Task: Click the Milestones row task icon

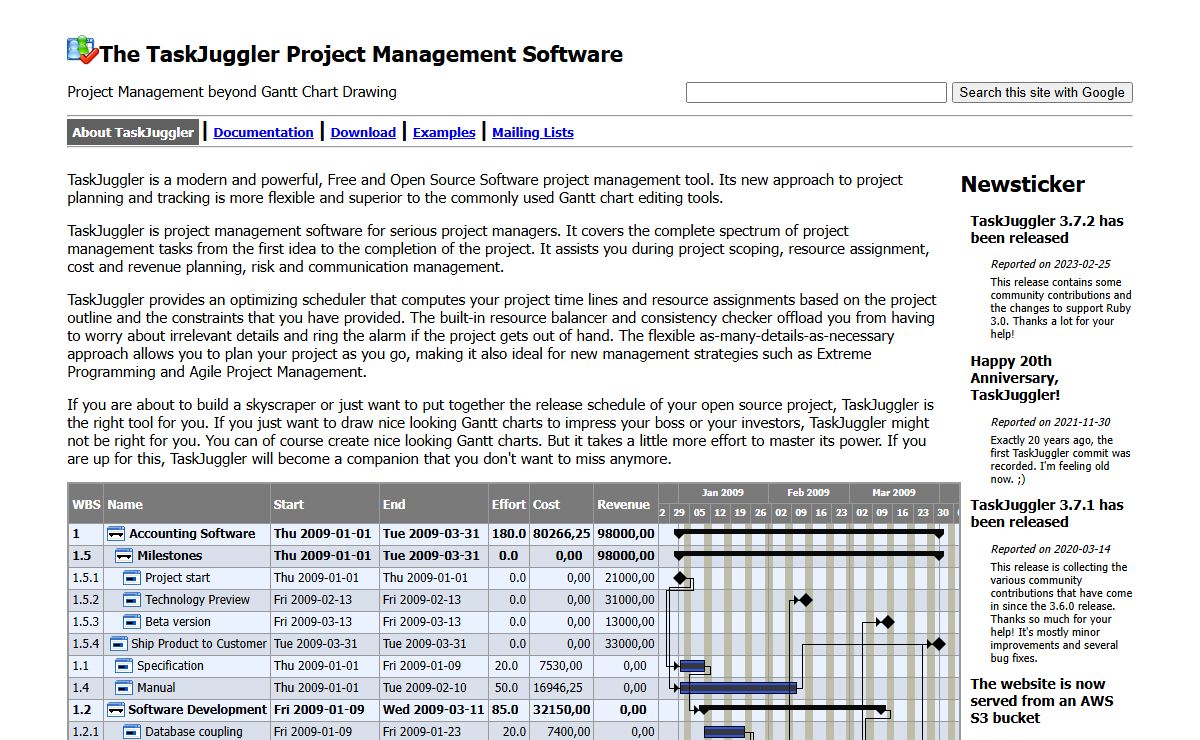Action: (123, 556)
